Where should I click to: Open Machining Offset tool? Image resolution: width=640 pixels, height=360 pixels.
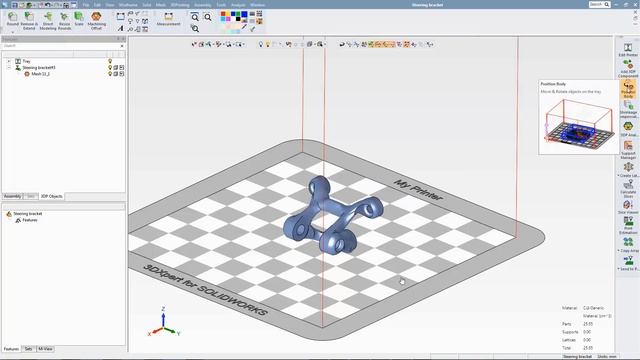point(96,20)
